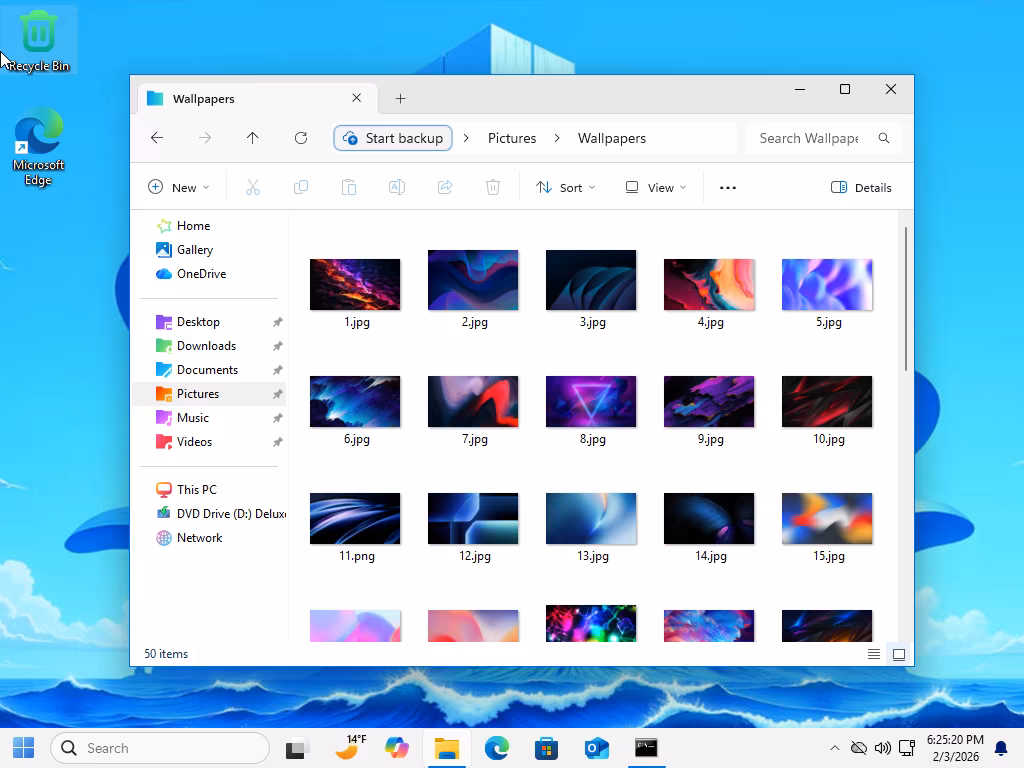The image size is (1024, 768).
Task: Navigate to Pictures in the breadcrumb
Action: tap(512, 138)
